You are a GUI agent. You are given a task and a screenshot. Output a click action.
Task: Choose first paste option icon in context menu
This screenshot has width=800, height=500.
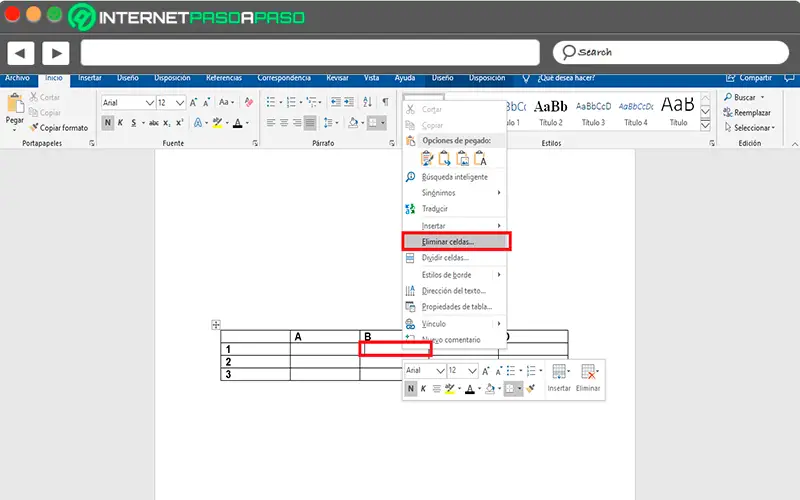click(427, 159)
